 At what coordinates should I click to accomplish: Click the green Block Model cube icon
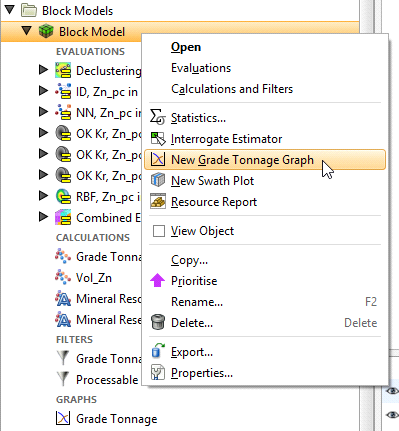(46, 31)
